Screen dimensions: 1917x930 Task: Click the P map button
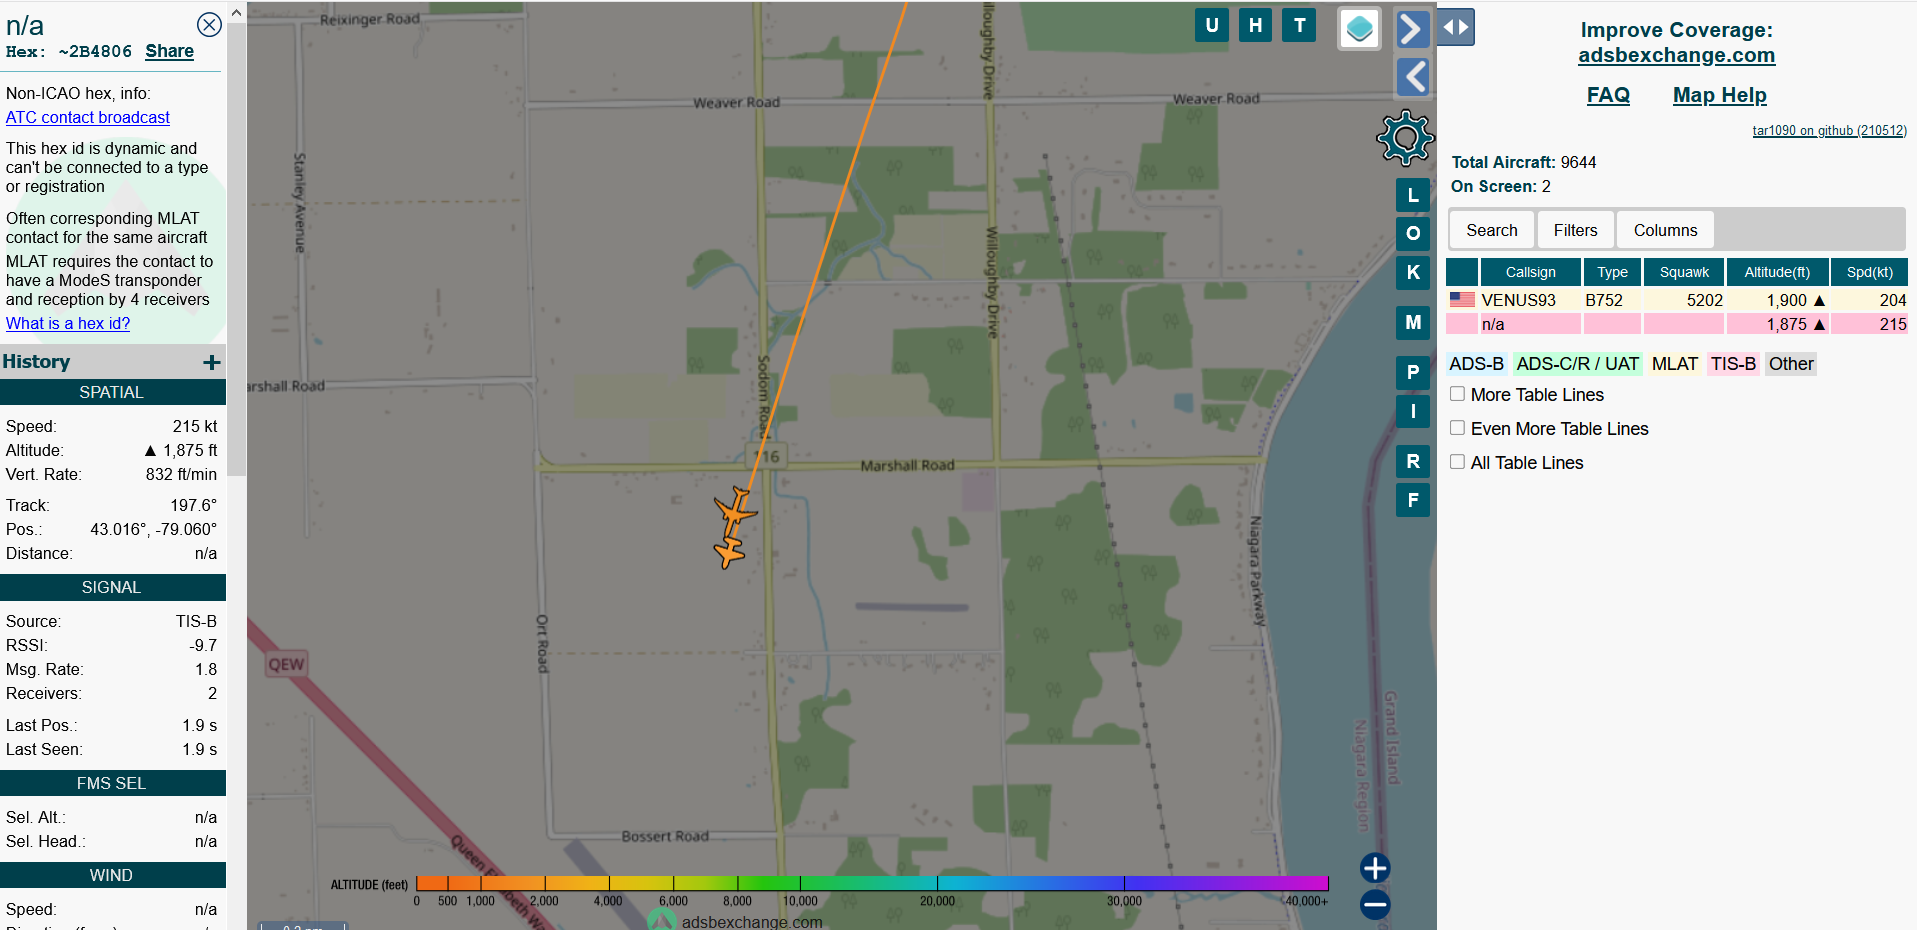[x=1412, y=372]
